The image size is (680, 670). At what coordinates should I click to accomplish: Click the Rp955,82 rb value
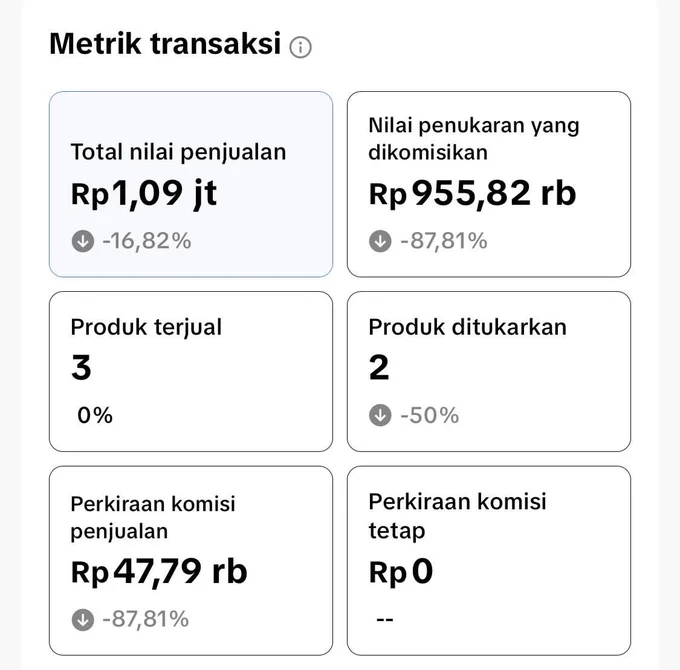(x=472, y=193)
